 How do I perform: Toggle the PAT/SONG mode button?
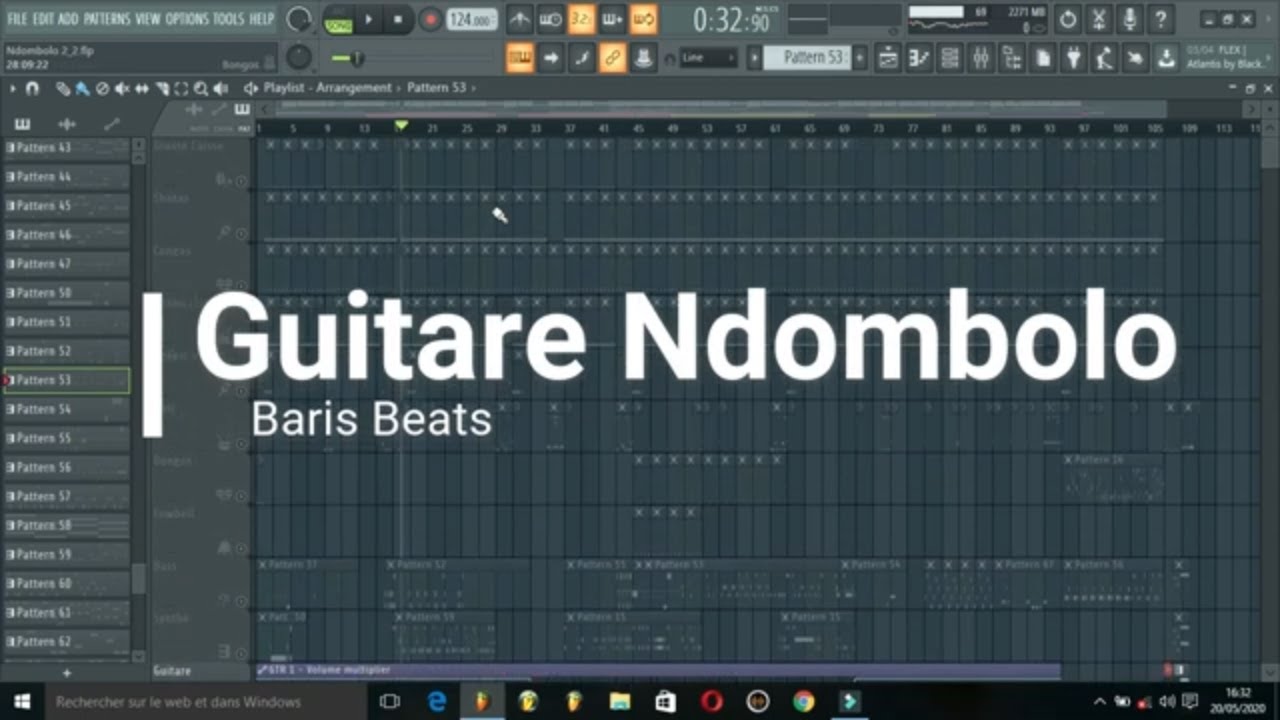tap(338, 19)
